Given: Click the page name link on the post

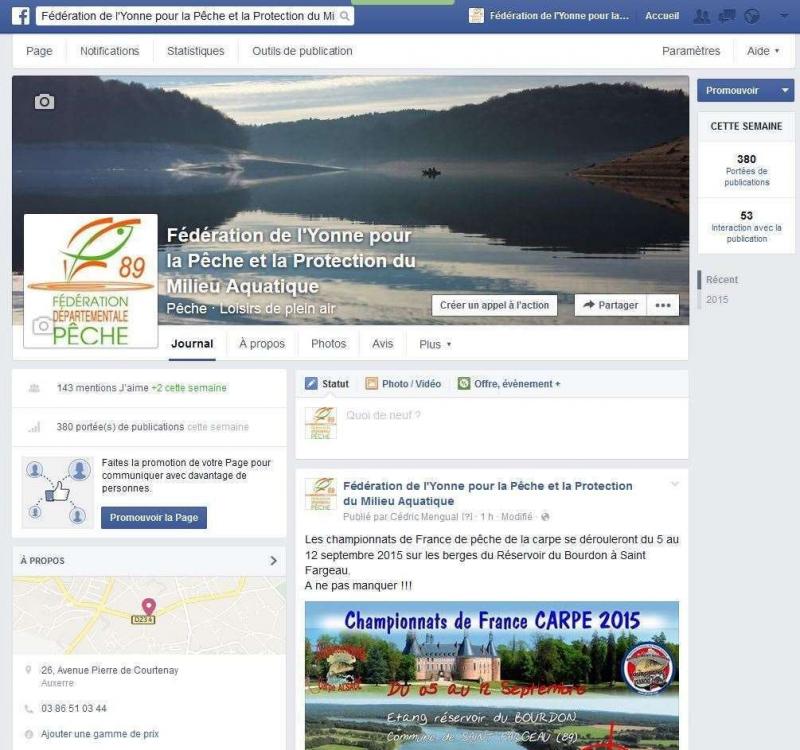Looking at the screenshot, I should 487,493.
